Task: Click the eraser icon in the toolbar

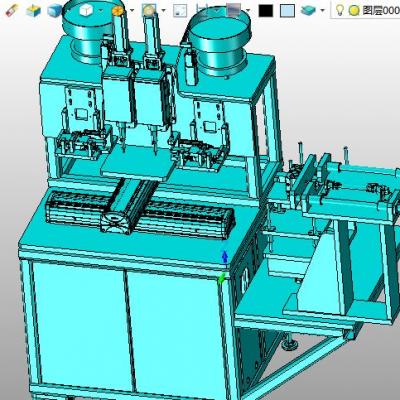Action: pos(12,10)
